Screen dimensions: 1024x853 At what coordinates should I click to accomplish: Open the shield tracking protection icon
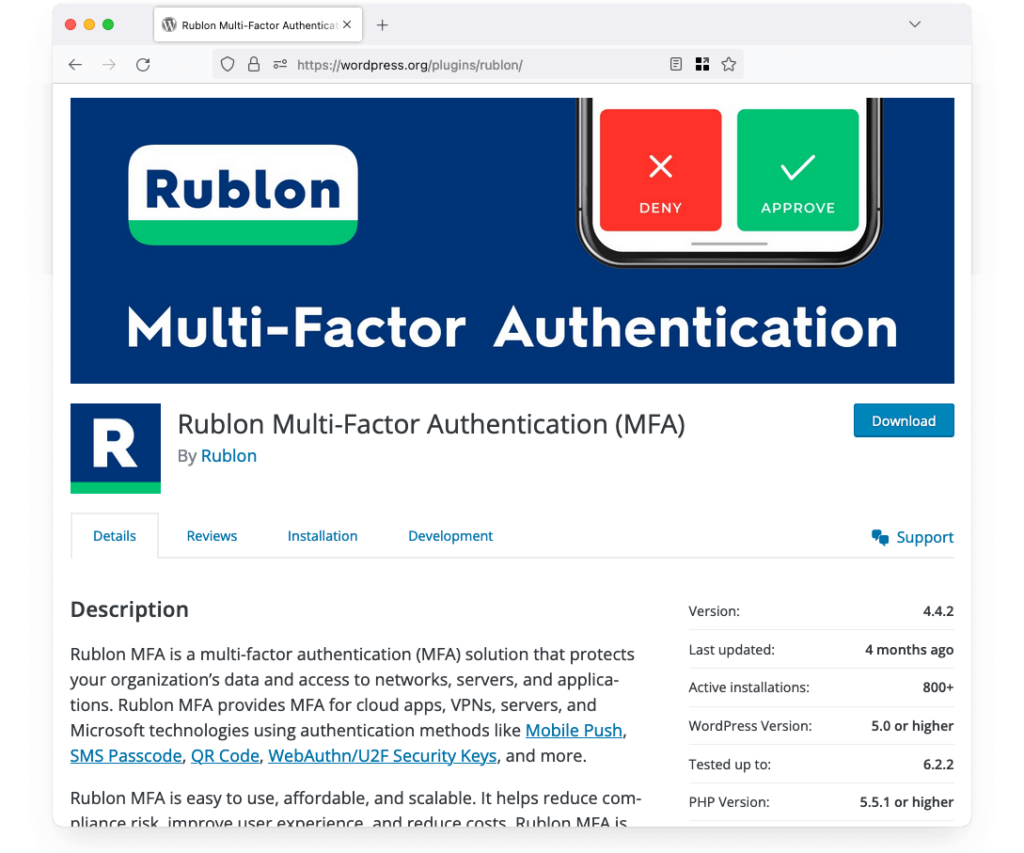(x=227, y=64)
